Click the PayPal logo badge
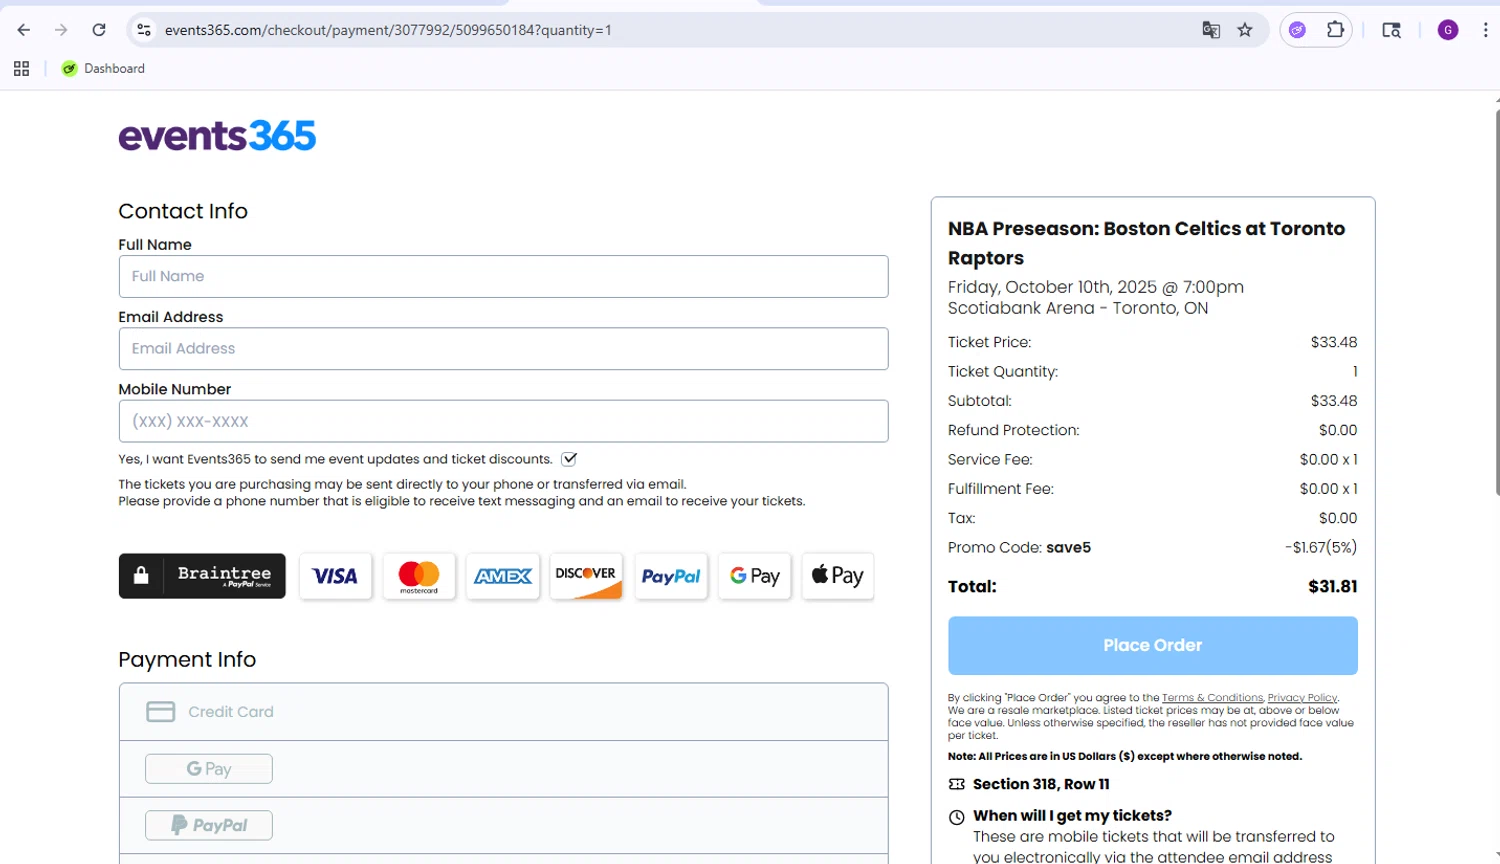The height and width of the screenshot is (864, 1500). [671, 576]
